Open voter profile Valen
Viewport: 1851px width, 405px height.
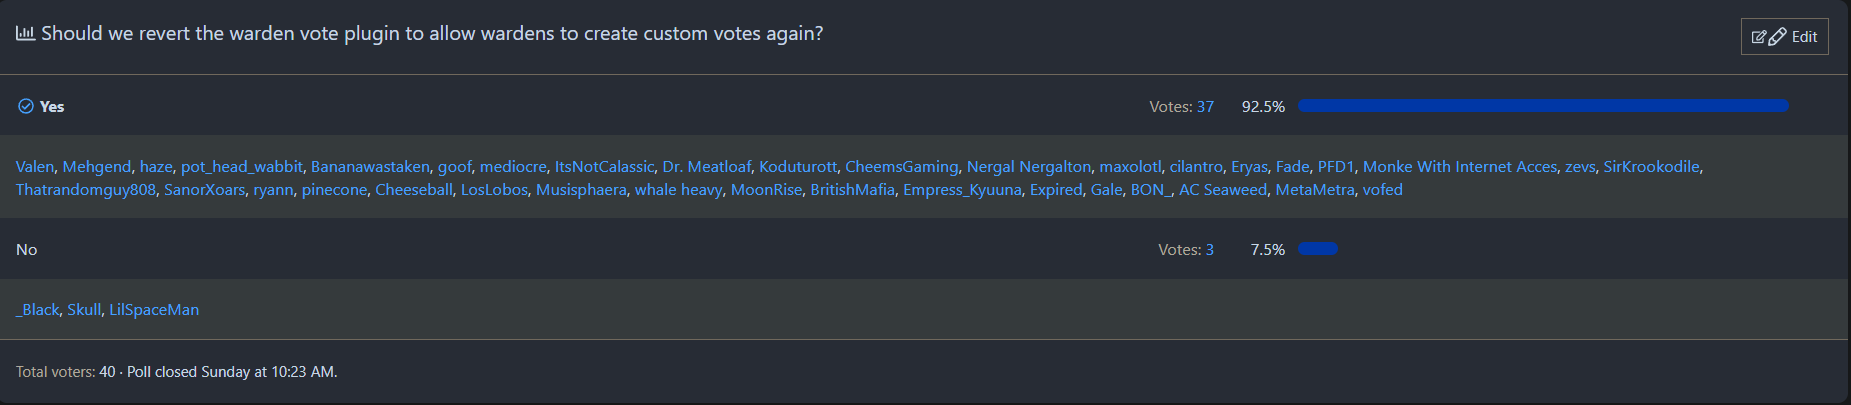pyautogui.click(x=35, y=167)
